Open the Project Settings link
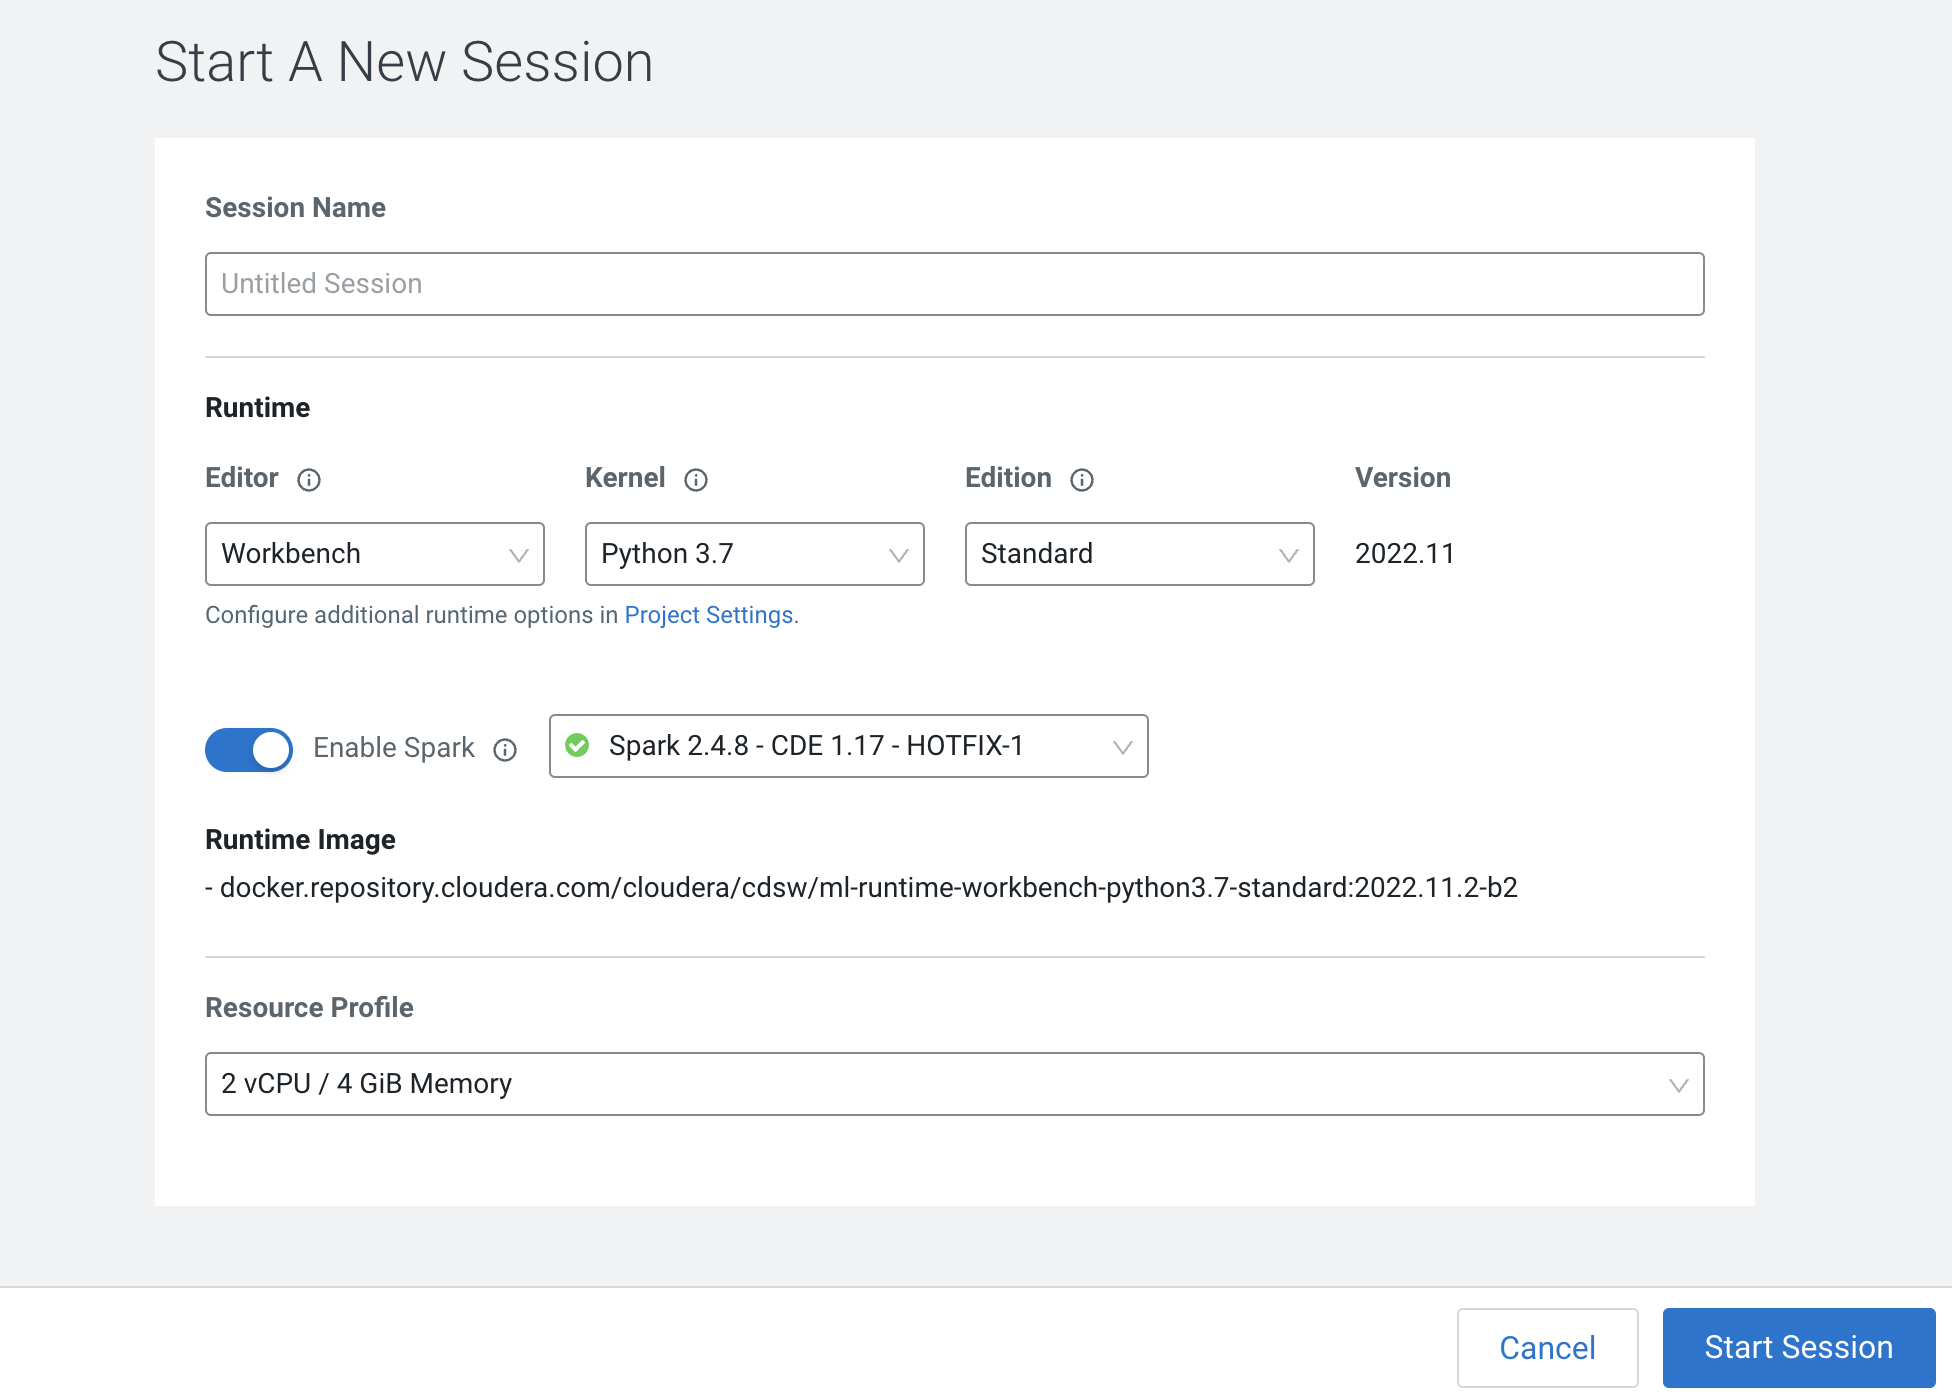The width and height of the screenshot is (1952, 1396). 709,615
